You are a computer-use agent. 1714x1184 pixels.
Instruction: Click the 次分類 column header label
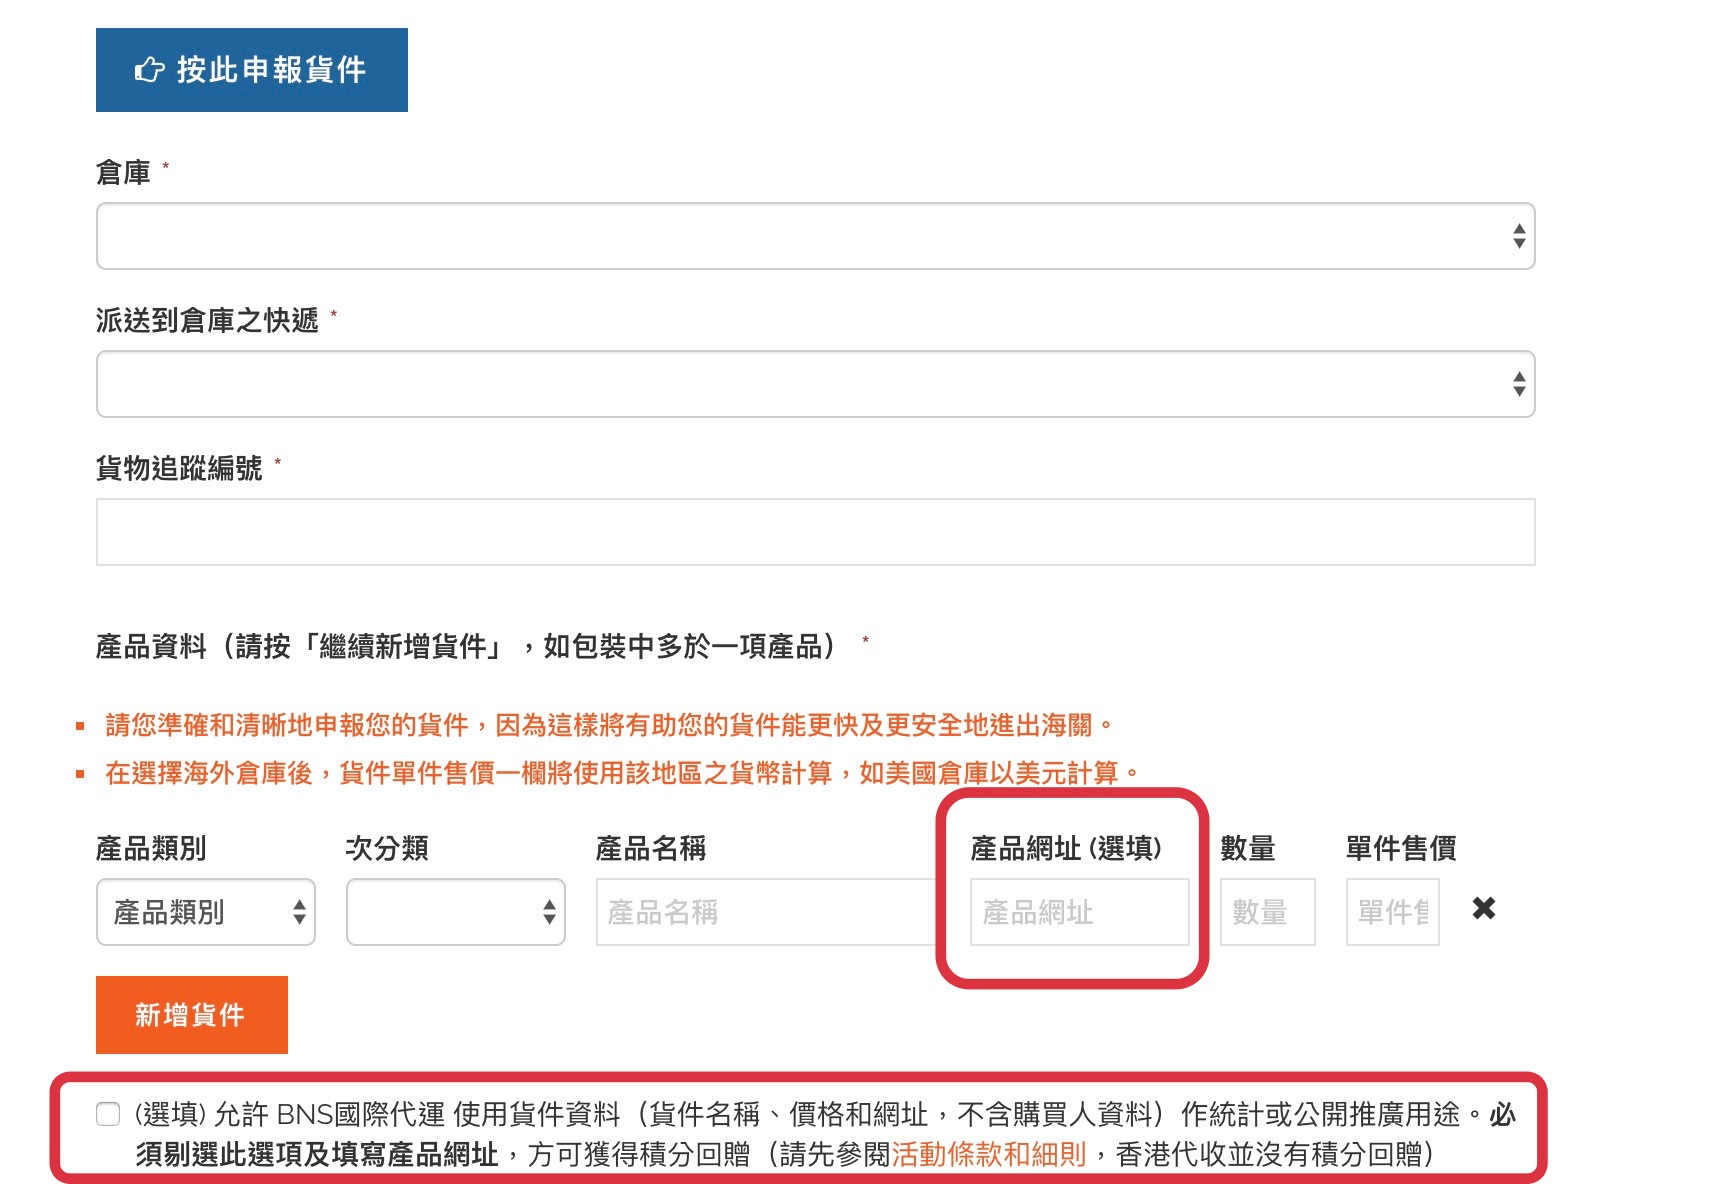(x=387, y=849)
